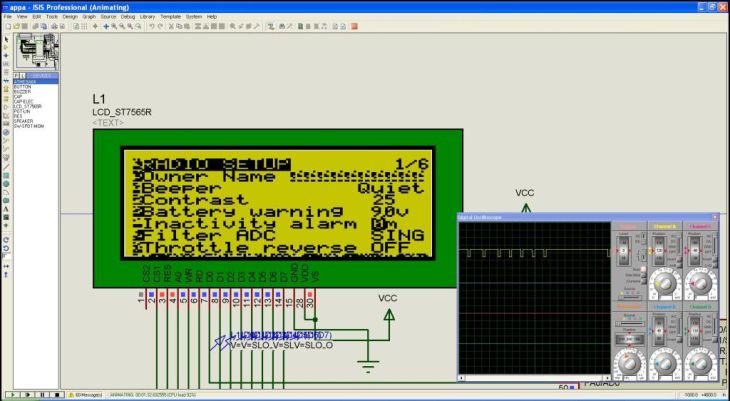Click the warning icon beside 60 Message(s)
Screen dimensions: 730x401
[71, 394]
